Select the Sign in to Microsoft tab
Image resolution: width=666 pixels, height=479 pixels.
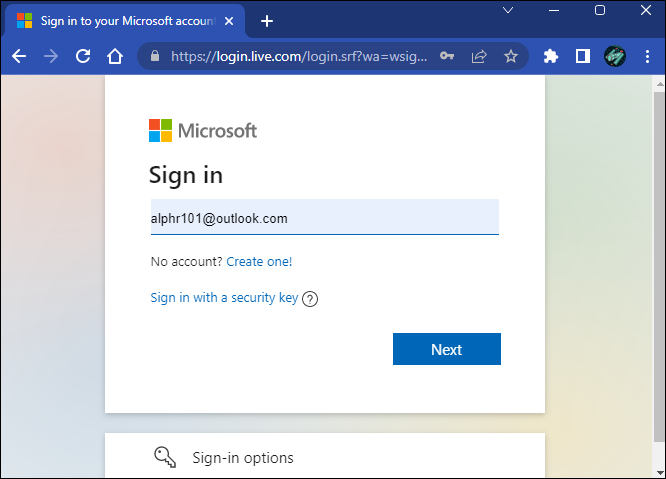(x=124, y=21)
